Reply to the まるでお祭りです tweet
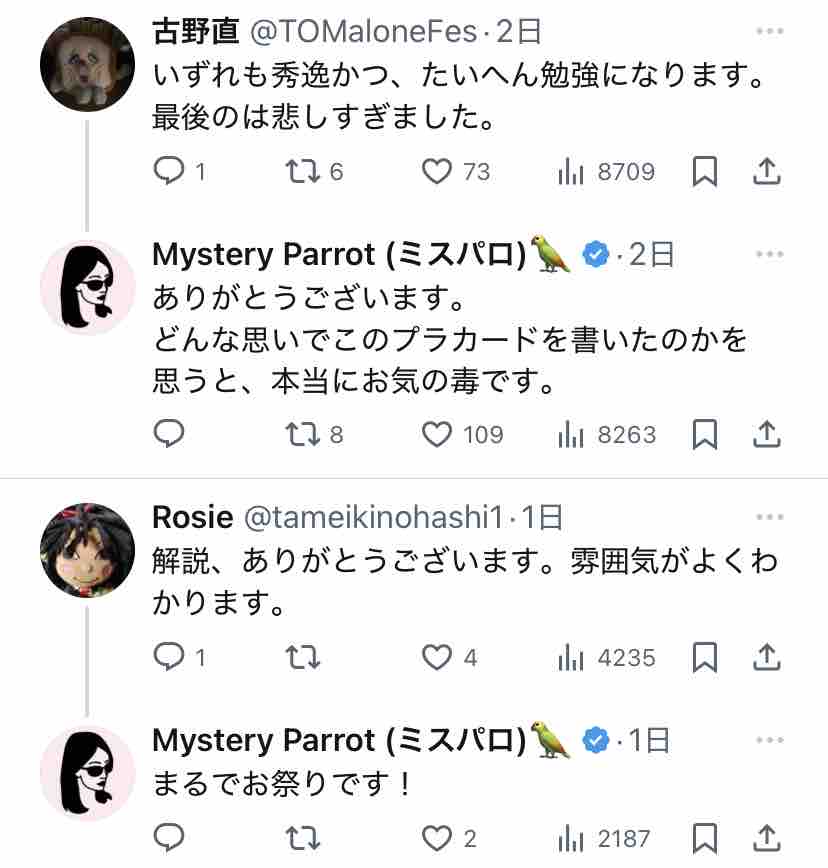The height and width of the screenshot is (868, 828). coord(170,838)
